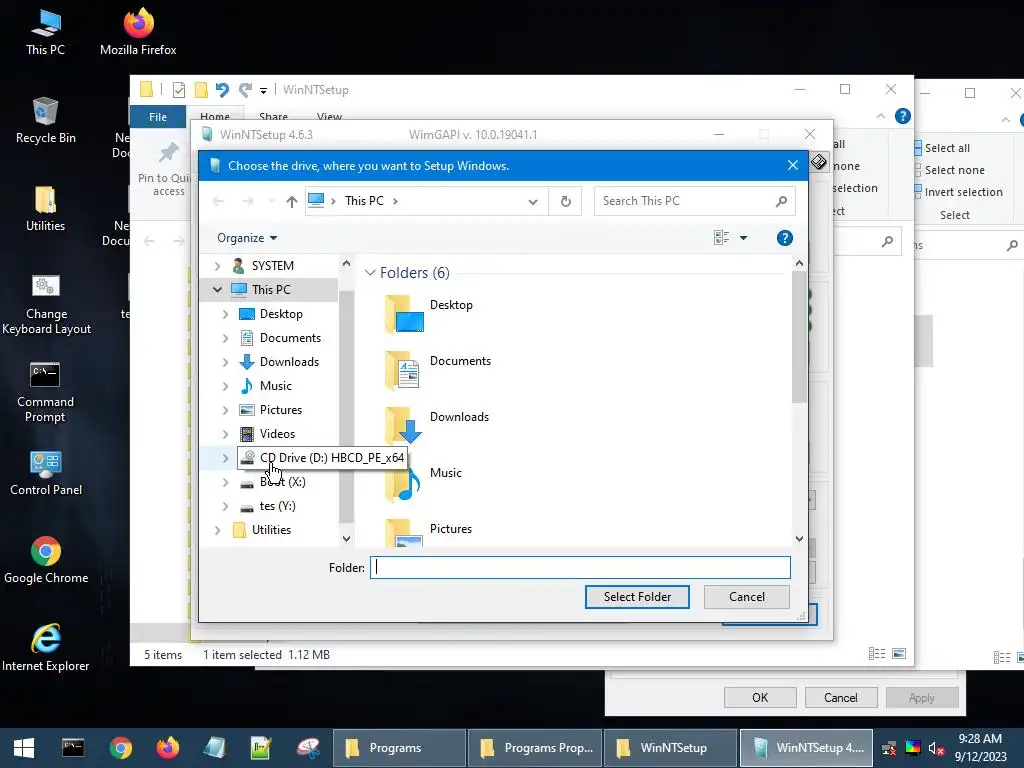Click the network icon in system tray

tap(889, 748)
